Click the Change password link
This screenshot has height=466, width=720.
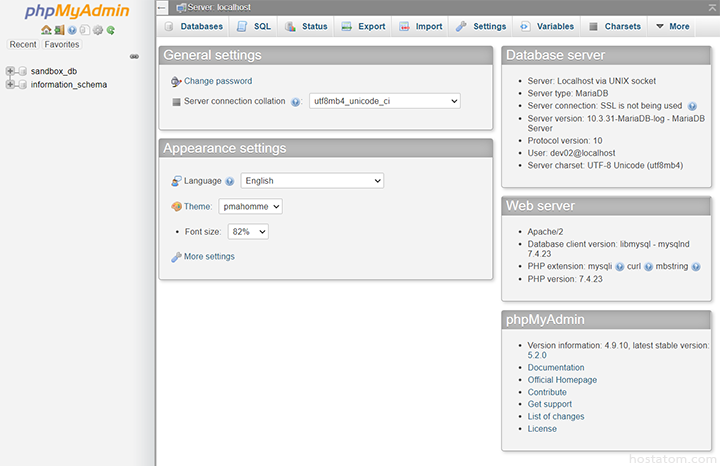pyautogui.click(x=217, y=81)
